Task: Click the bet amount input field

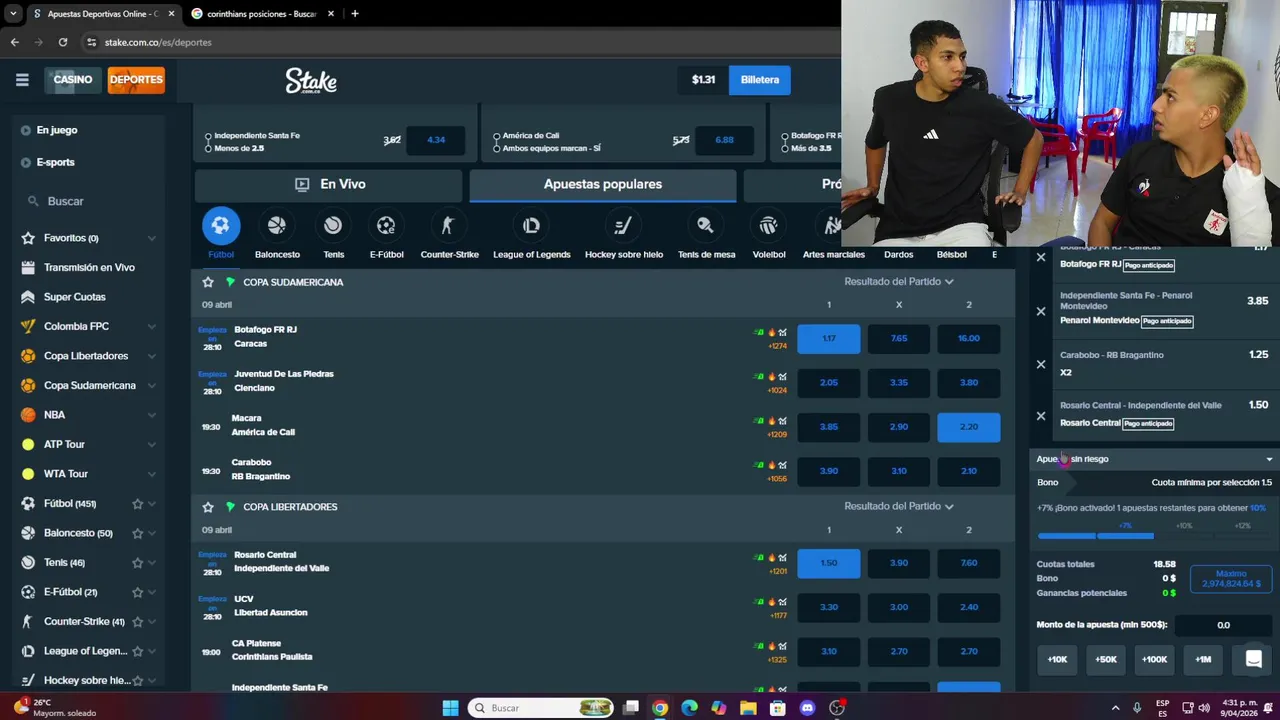Action: tap(1223, 625)
